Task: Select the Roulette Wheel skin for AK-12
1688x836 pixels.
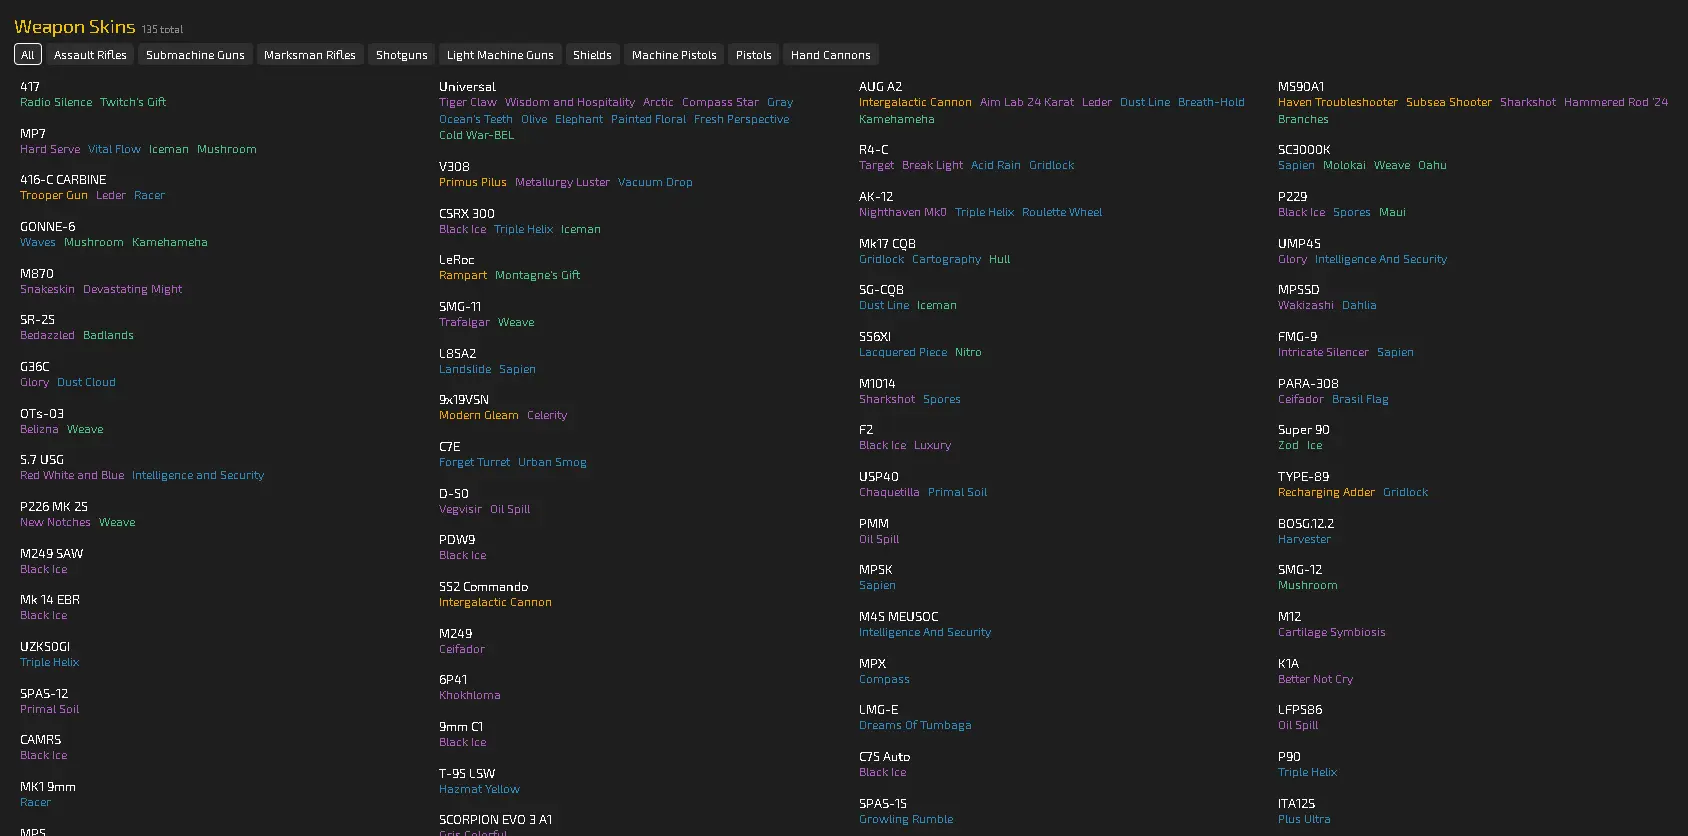Action: tap(1061, 212)
